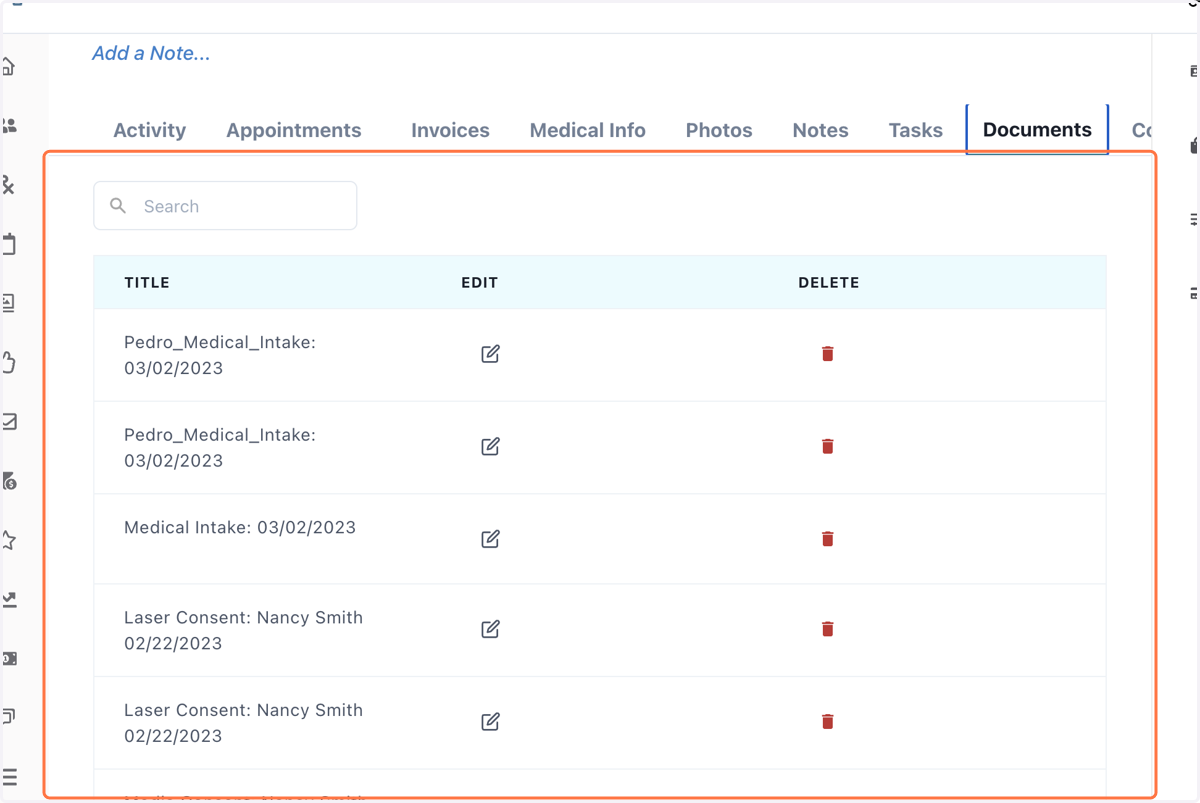The height and width of the screenshot is (803, 1200).
Task: Go to the Notes tab
Action: [x=820, y=130]
